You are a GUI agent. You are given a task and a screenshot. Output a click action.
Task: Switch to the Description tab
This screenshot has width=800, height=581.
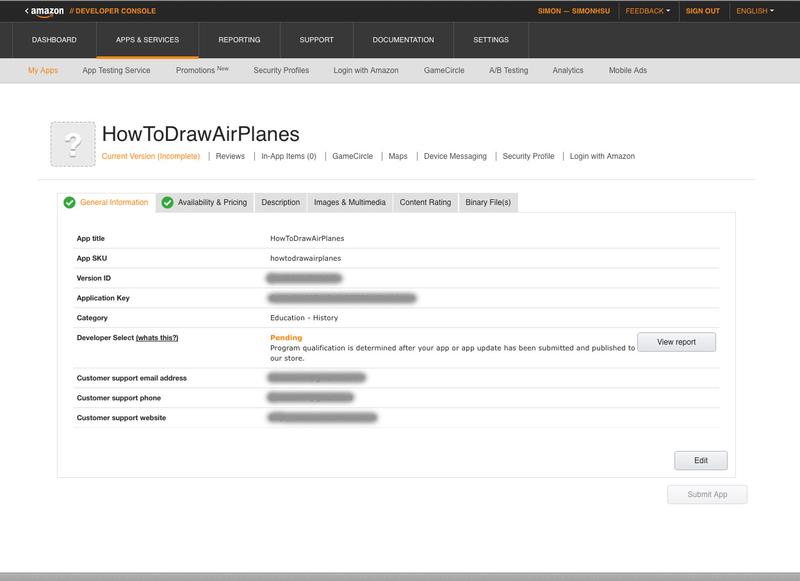(281, 203)
